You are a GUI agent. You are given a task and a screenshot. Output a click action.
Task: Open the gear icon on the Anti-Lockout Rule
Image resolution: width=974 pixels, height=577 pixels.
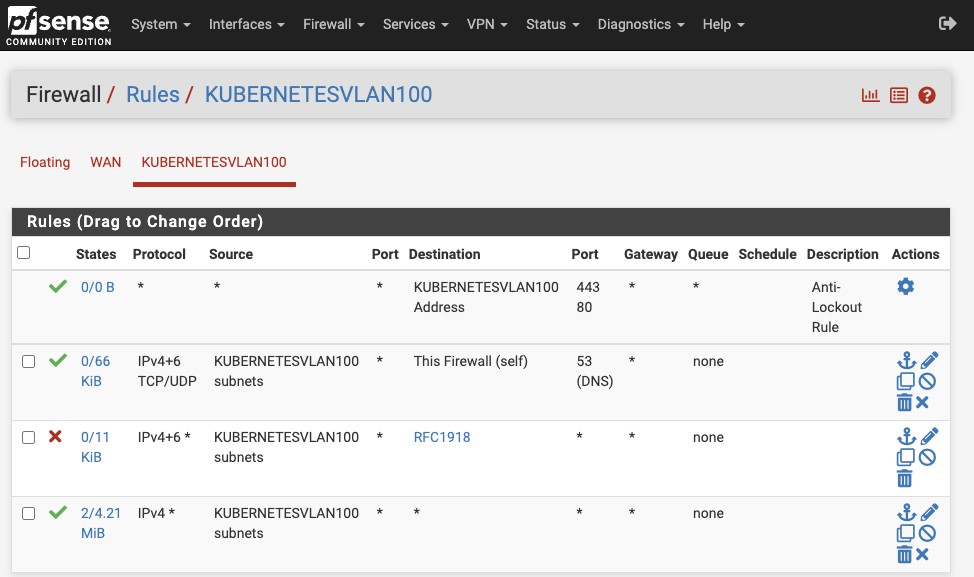point(905,286)
